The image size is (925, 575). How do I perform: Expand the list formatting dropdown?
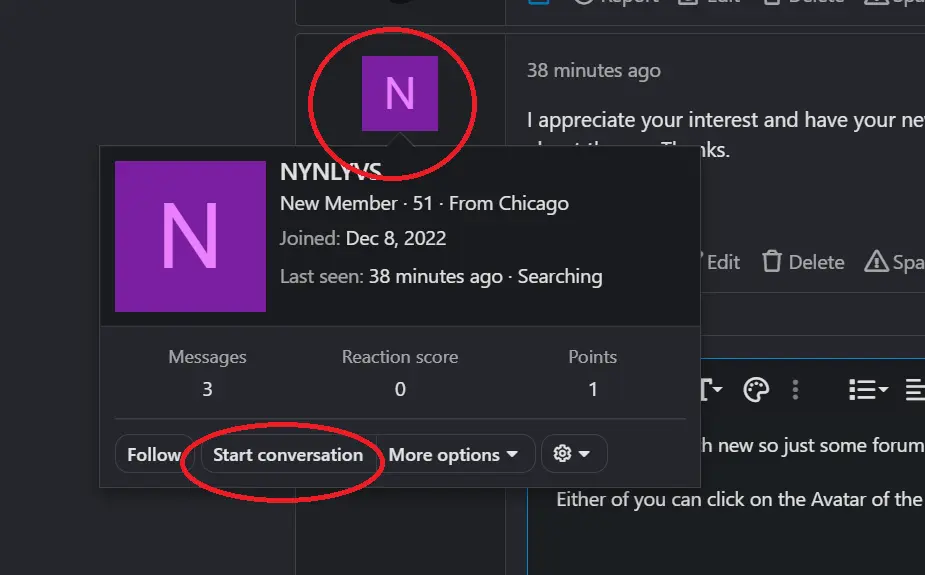[x=868, y=390]
